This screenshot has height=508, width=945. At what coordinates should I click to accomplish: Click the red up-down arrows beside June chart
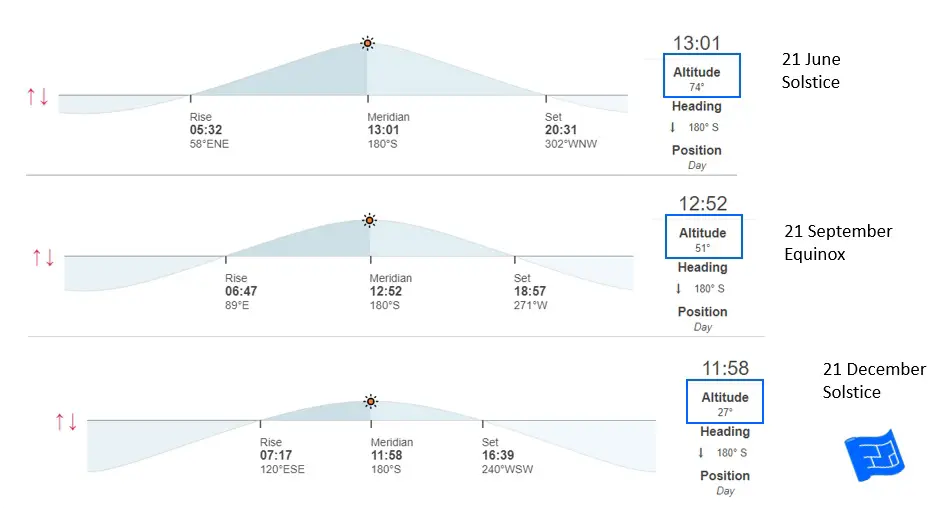(x=38, y=97)
